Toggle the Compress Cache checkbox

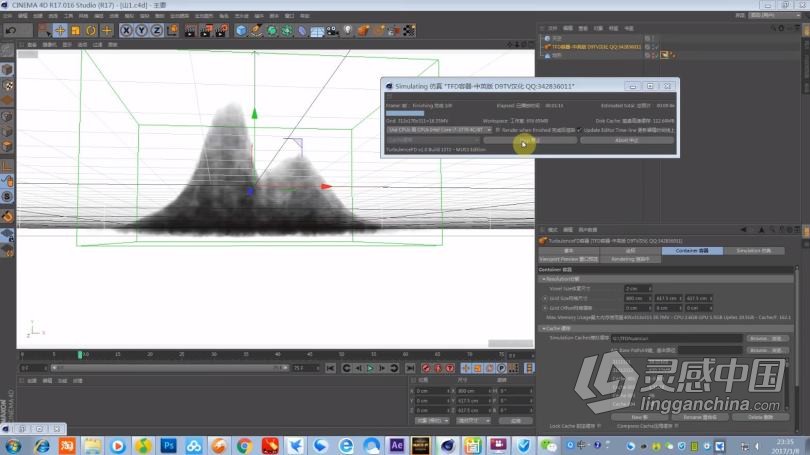click(x=676, y=426)
